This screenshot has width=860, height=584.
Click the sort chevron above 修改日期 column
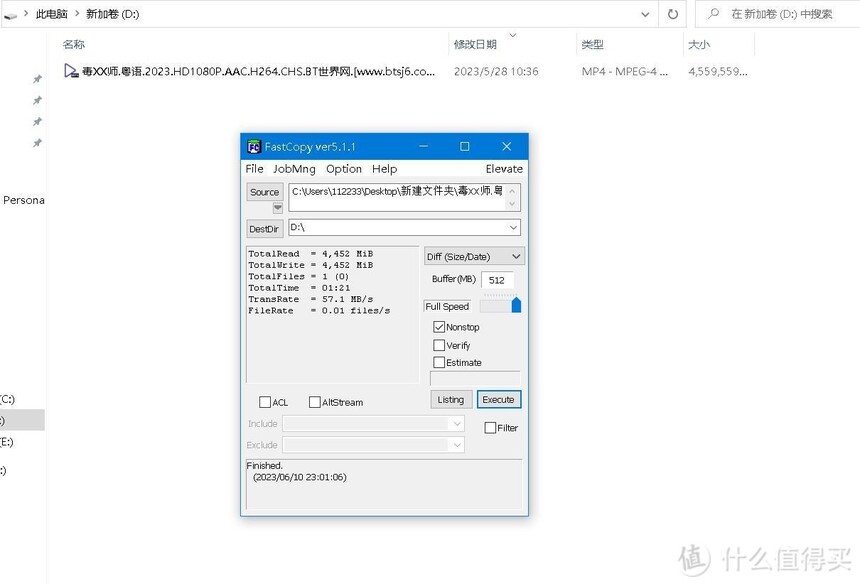(513, 35)
